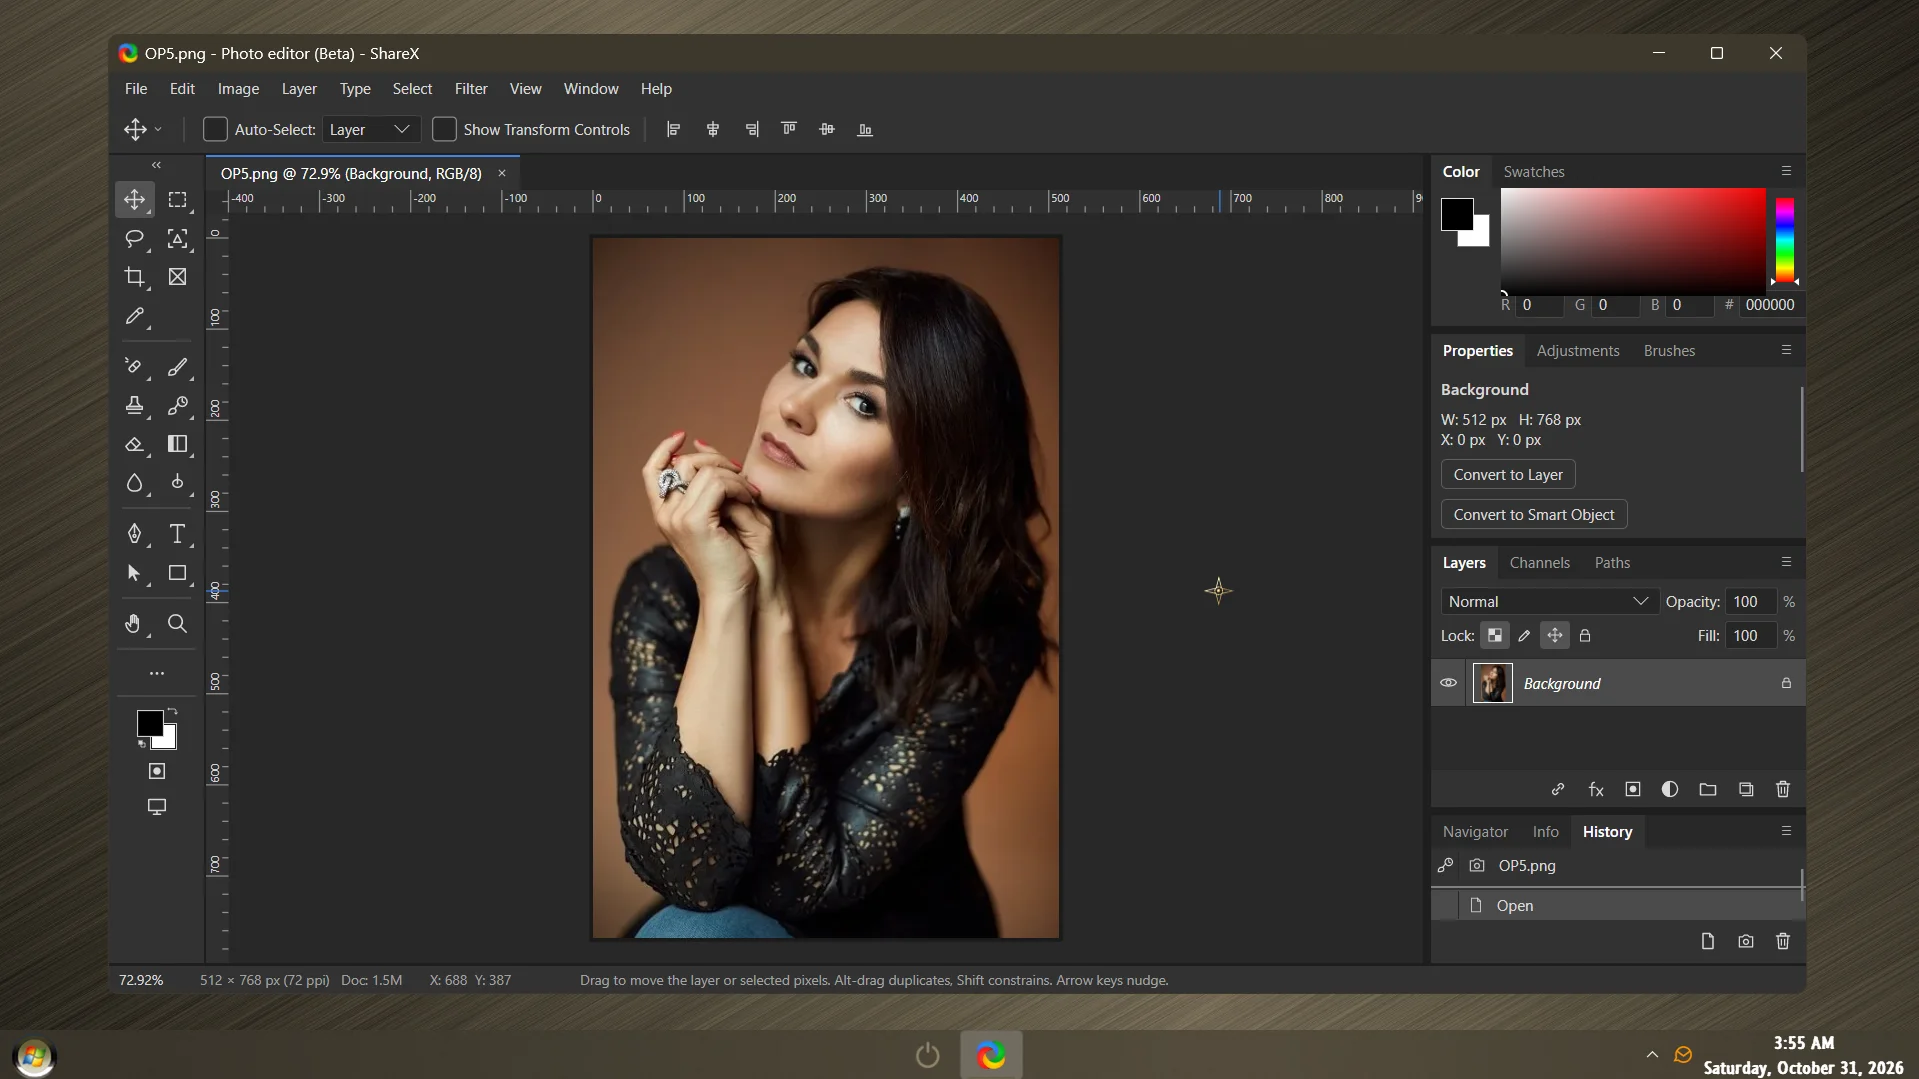Toggle lock position in Layers panel

1554,635
